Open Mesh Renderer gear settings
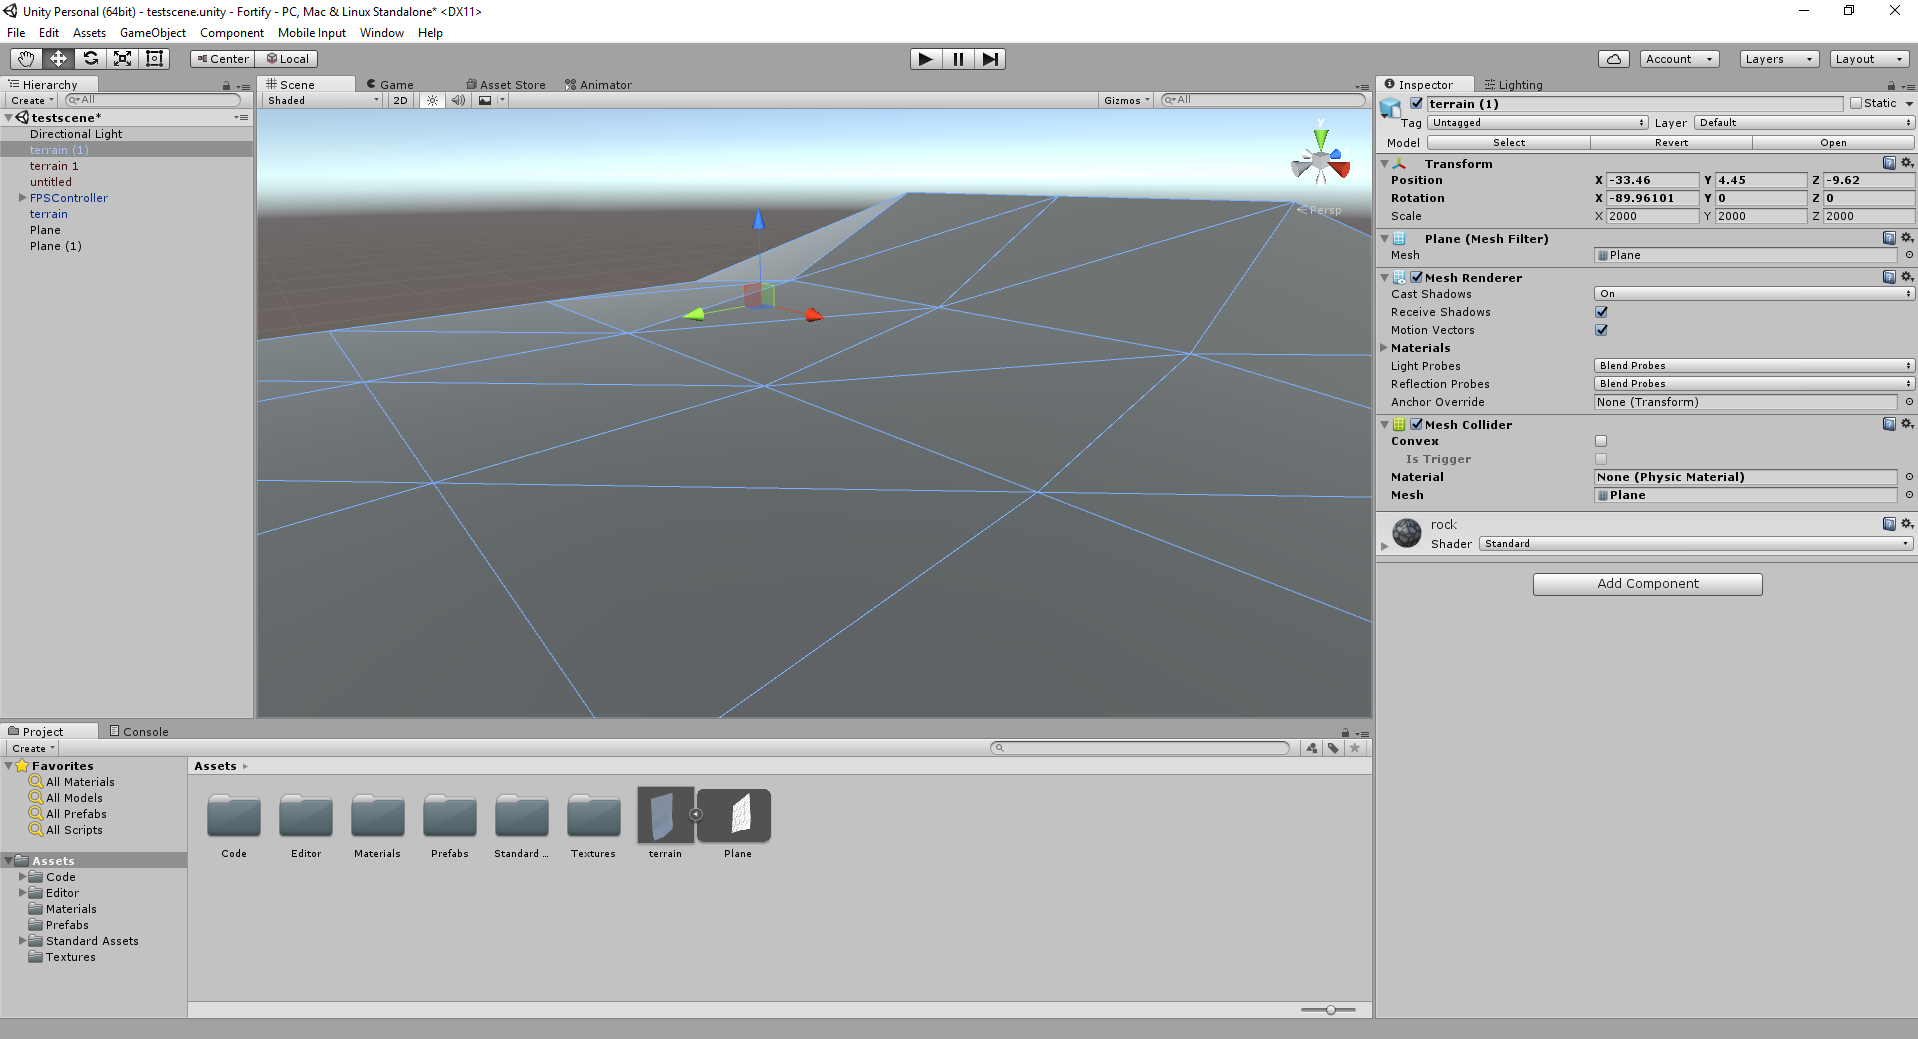The image size is (1918, 1039). tap(1907, 277)
